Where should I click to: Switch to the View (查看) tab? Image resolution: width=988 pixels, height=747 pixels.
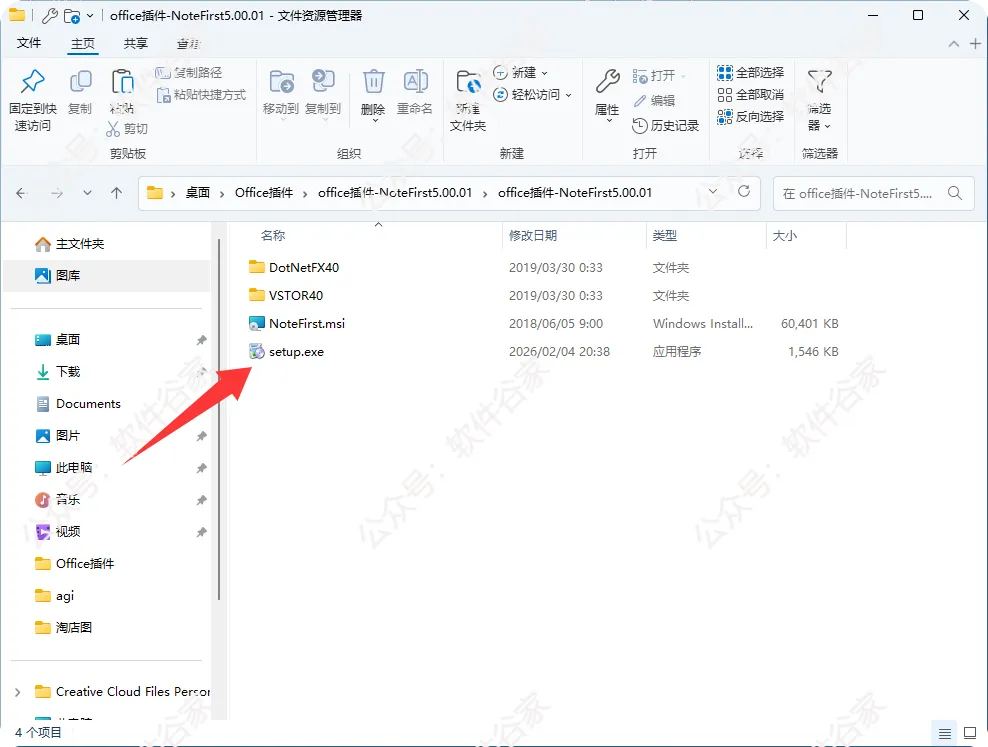tap(188, 43)
